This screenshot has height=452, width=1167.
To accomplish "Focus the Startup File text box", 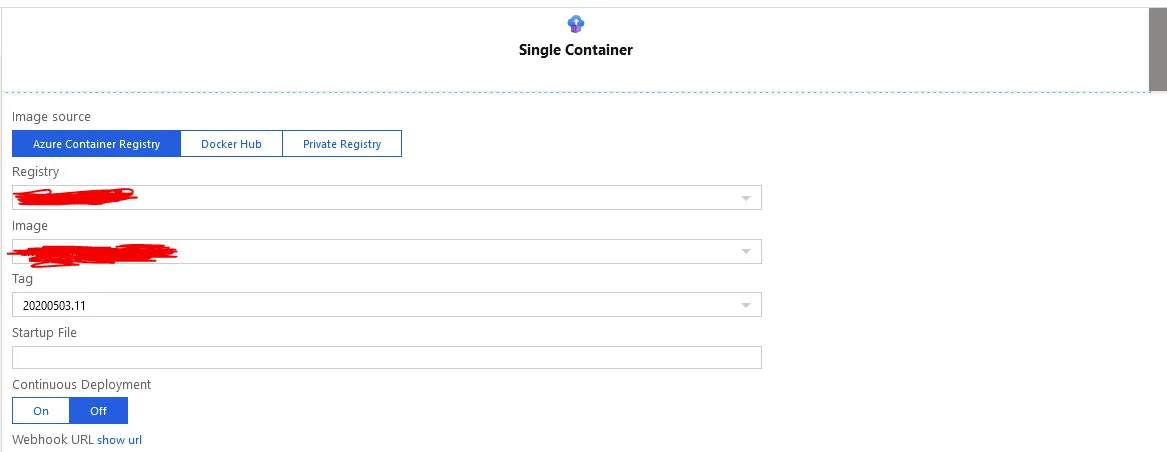I will (386, 358).
